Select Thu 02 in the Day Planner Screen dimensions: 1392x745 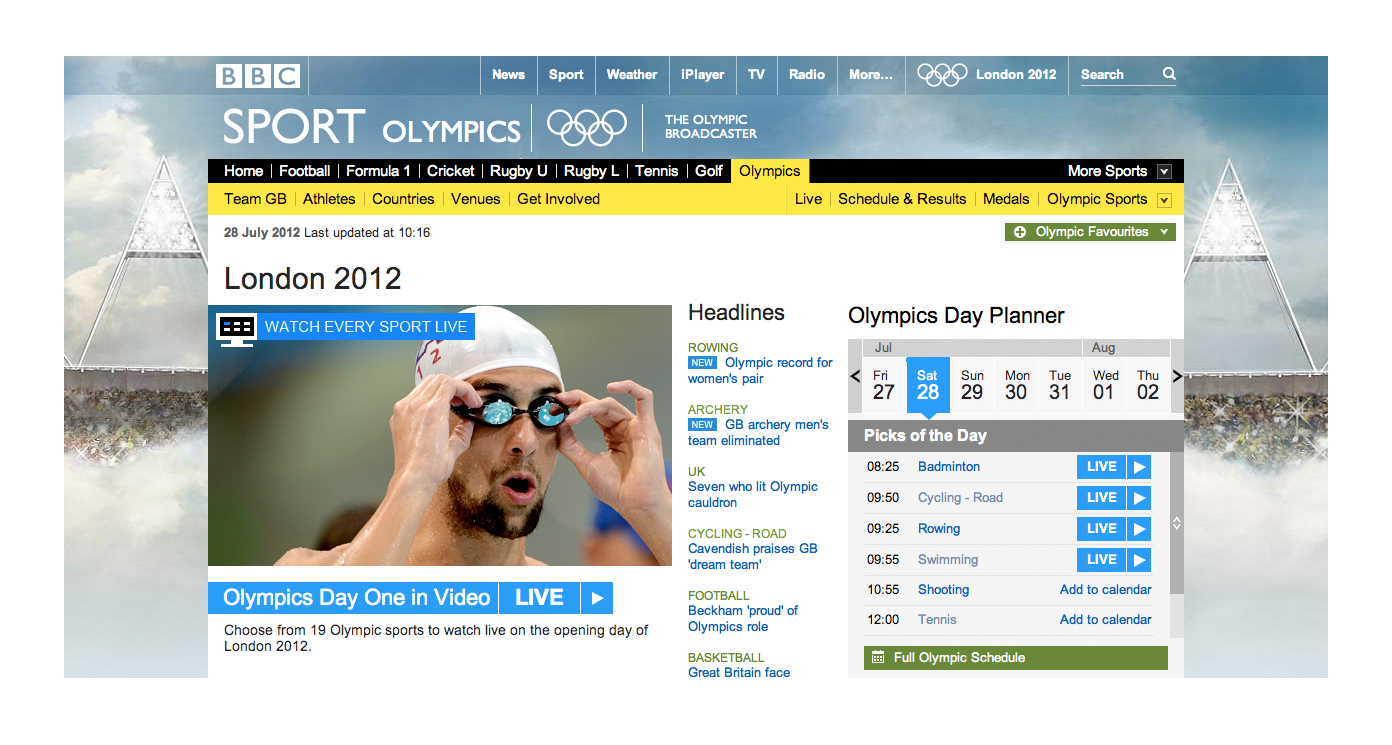[x=1148, y=385]
